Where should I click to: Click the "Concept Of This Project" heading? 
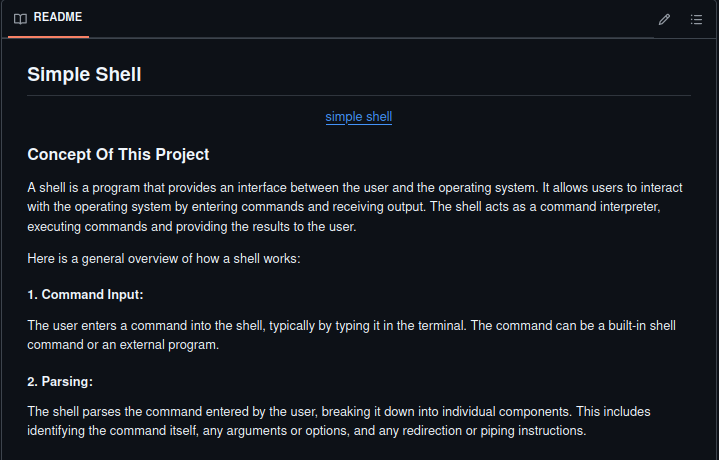tap(118, 155)
